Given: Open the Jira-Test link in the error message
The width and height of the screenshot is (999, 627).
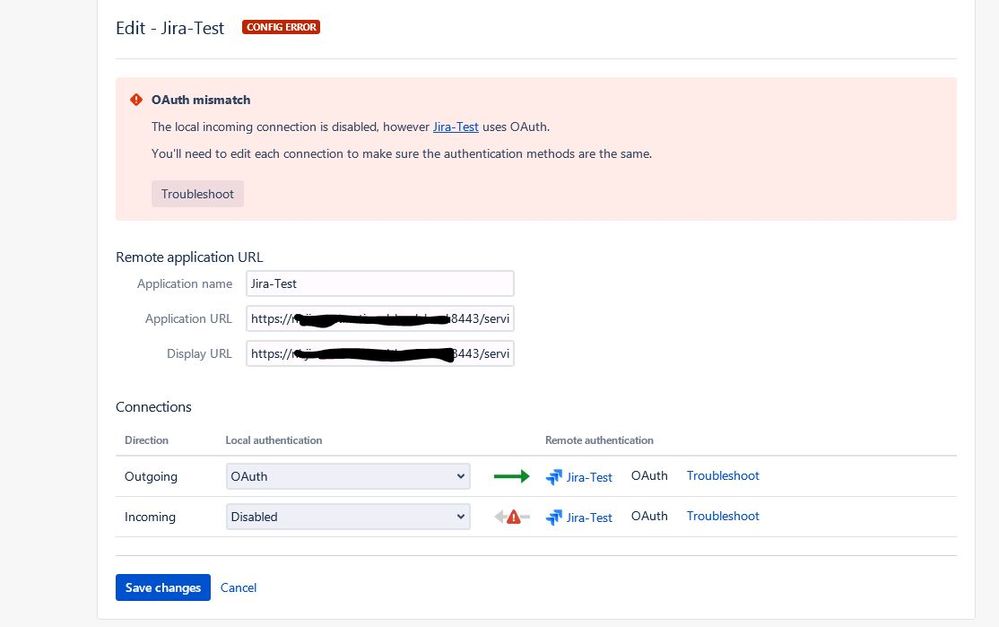Looking at the screenshot, I should point(456,127).
